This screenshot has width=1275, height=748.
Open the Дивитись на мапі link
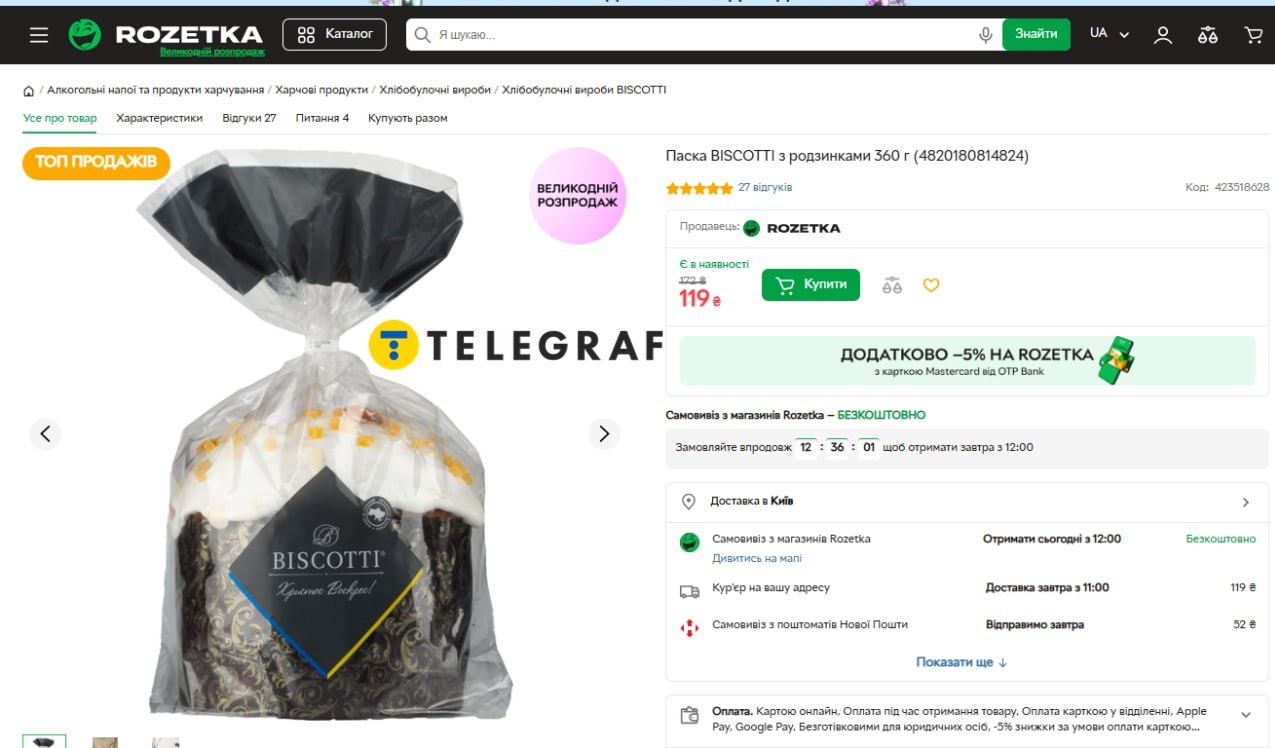[x=757, y=558]
